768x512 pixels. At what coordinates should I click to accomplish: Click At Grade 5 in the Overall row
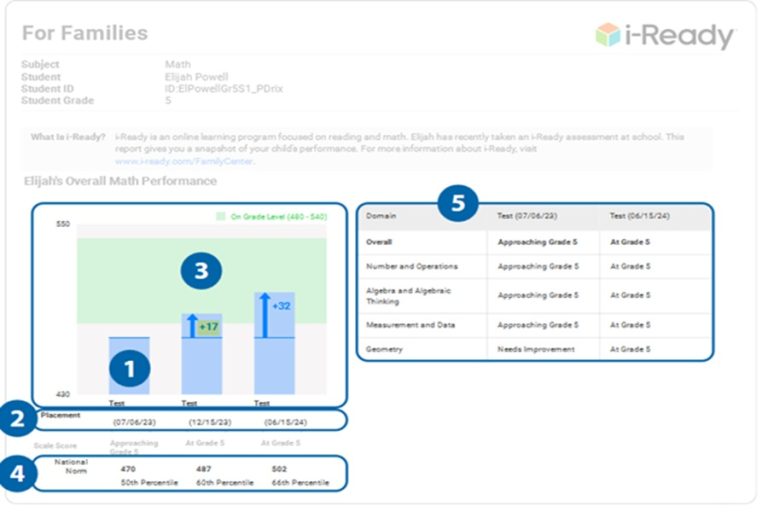click(x=630, y=242)
